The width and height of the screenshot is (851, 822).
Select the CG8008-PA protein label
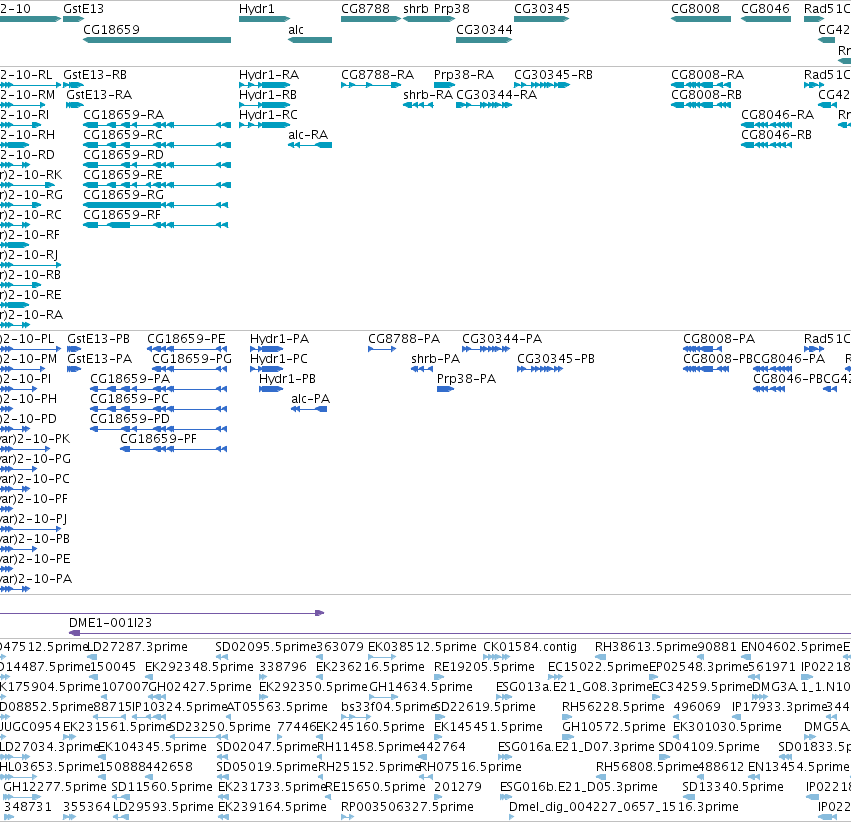[719, 339]
